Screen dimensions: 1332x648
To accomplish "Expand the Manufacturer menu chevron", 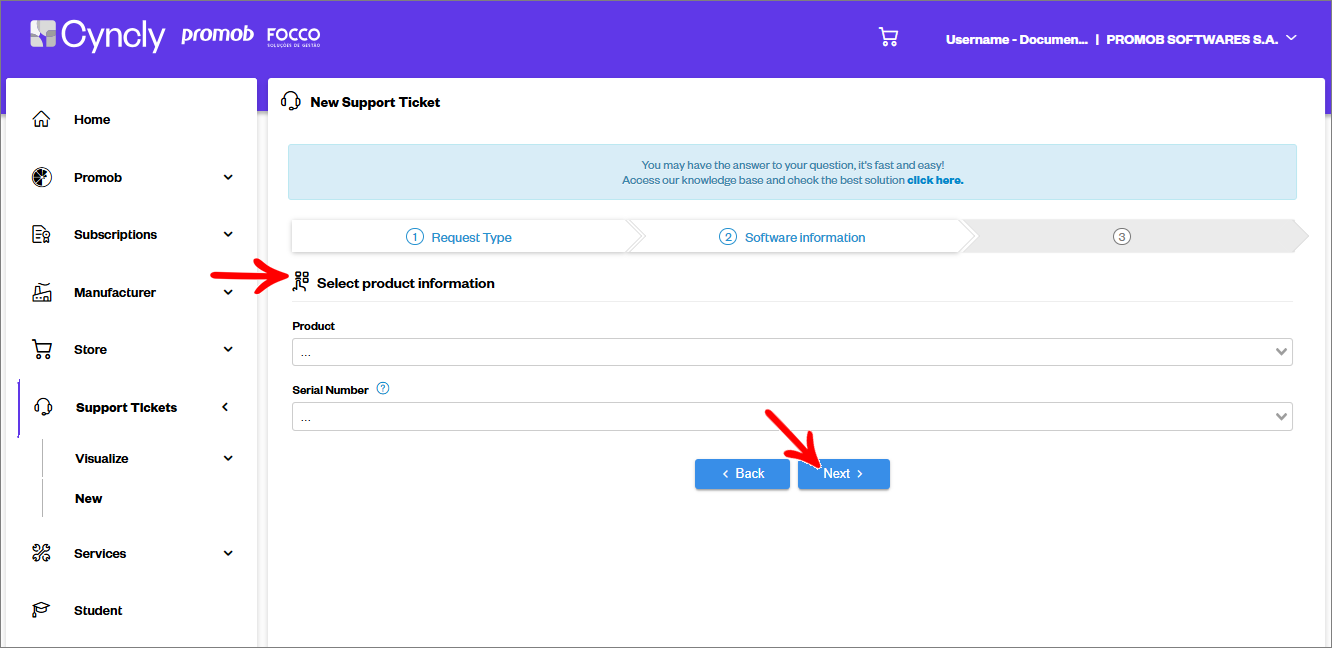I will pyautogui.click(x=228, y=293).
